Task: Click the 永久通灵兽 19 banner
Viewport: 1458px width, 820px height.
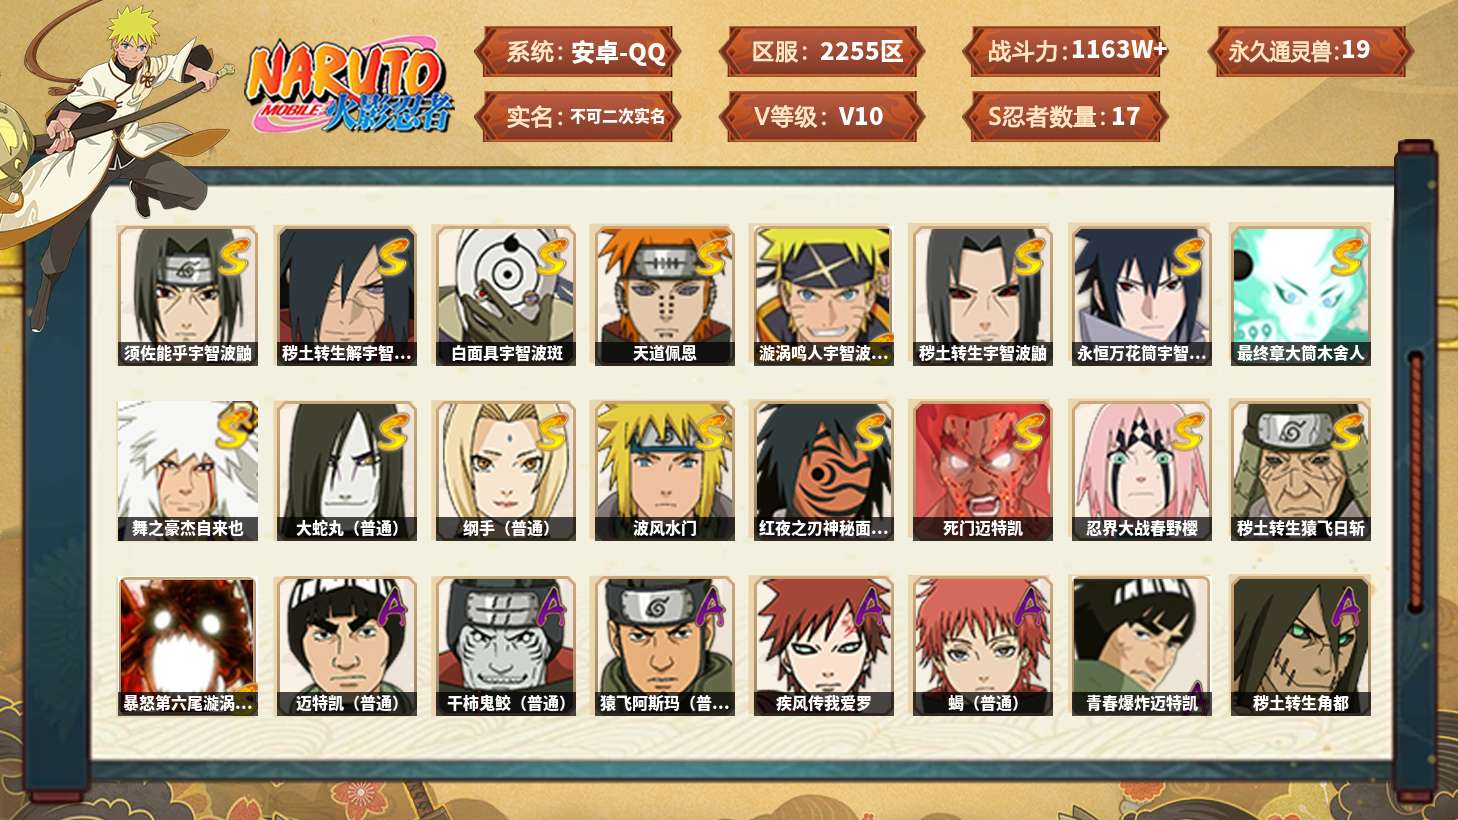Action: point(1310,51)
